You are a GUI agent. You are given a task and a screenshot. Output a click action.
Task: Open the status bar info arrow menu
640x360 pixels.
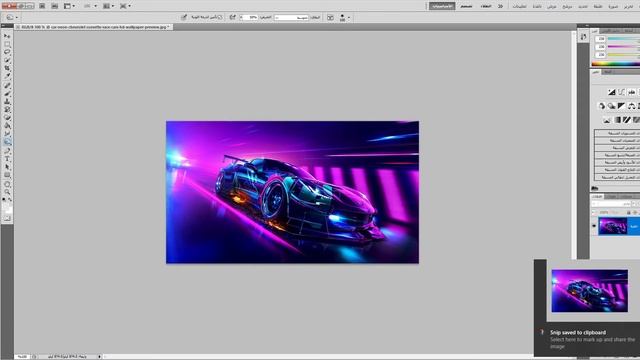pyautogui.click(x=99, y=357)
